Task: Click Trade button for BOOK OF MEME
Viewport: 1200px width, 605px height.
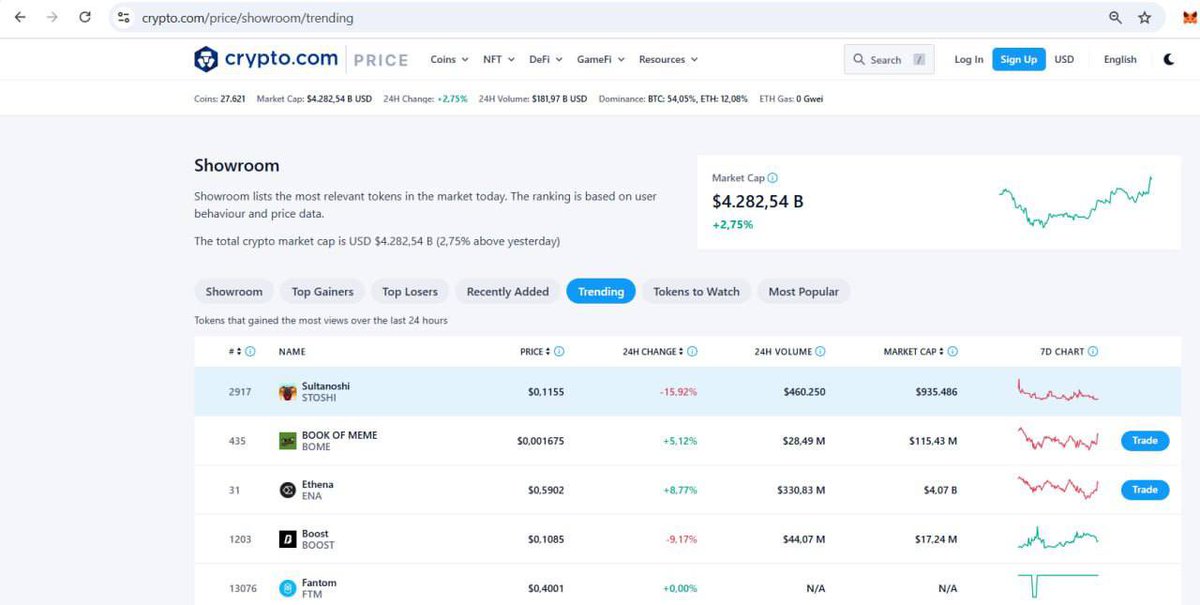Action: (x=1145, y=441)
